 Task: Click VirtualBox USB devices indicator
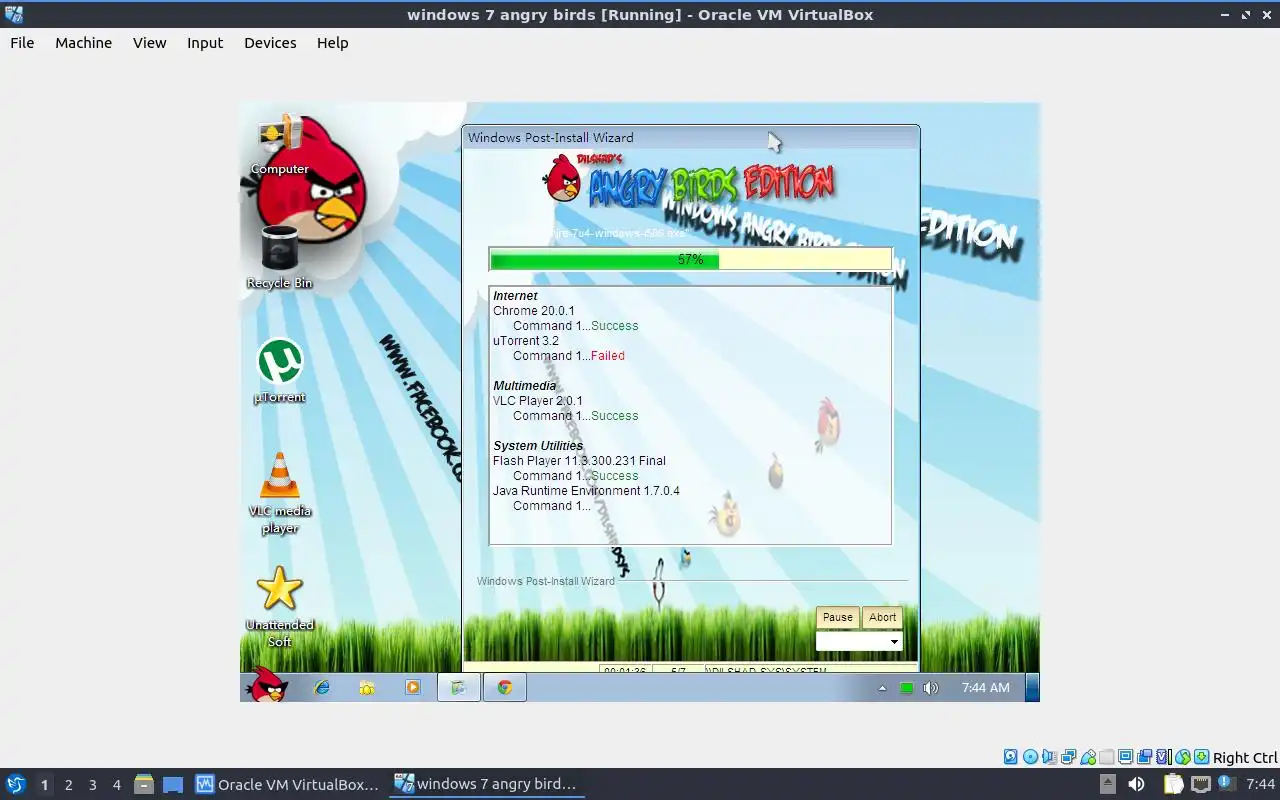[x=1088, y=757]
